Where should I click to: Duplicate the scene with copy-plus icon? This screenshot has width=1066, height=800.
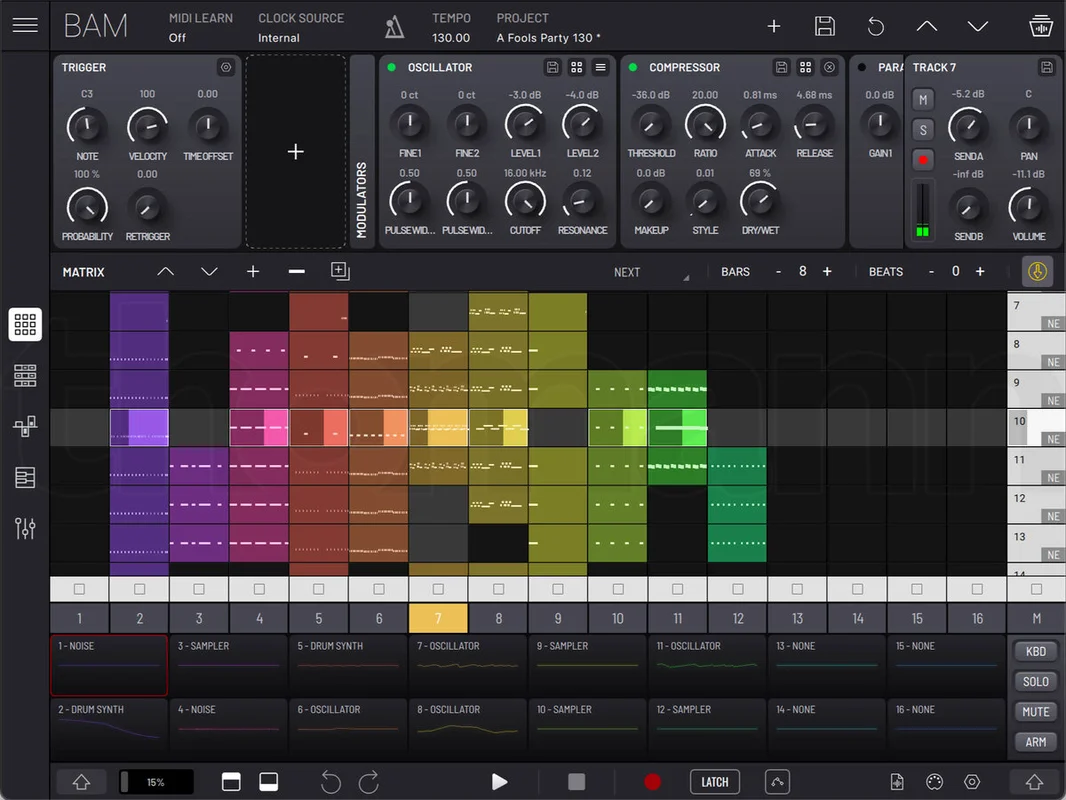(340, 271)
